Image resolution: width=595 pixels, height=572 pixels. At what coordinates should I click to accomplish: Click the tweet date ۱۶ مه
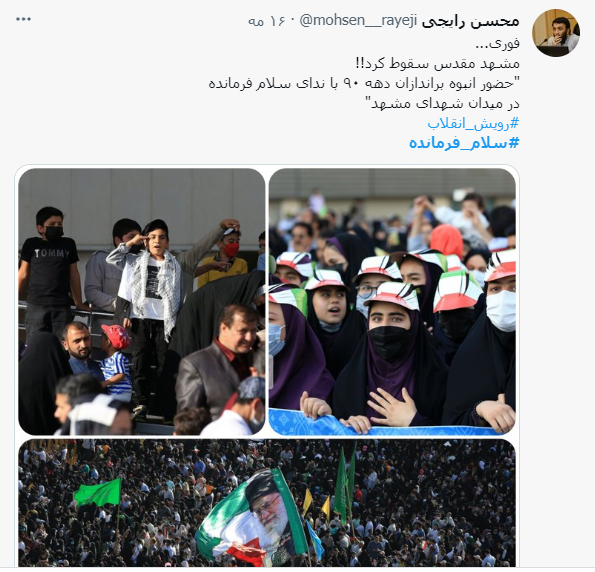(x=261, y=21)
